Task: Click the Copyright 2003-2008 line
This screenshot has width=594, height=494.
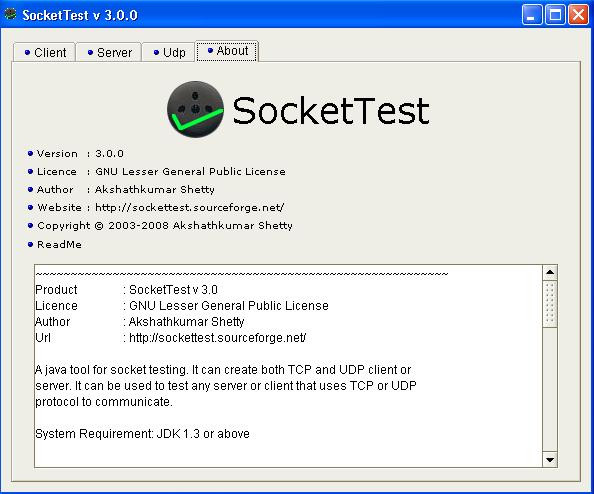Action: [160, 225]
